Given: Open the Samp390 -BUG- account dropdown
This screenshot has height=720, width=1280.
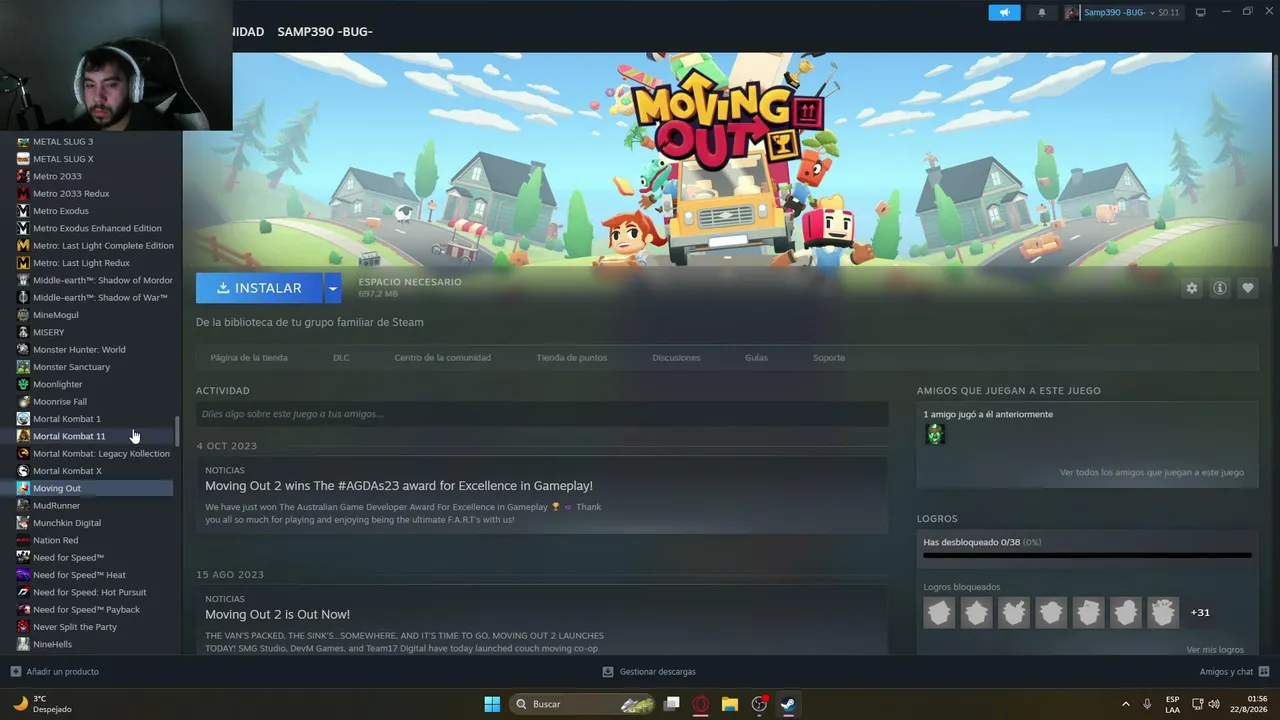Looking at the screenshot, I should coord(1122,12).
